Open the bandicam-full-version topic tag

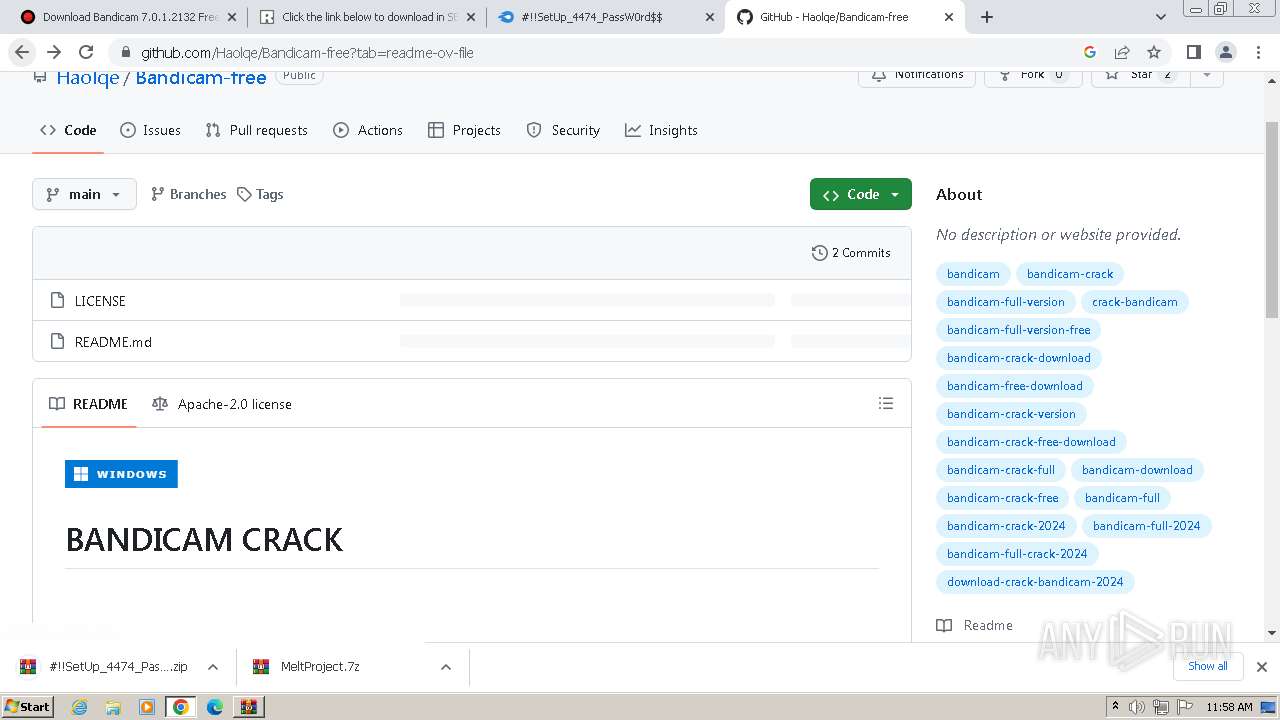pyautogui.click(x=1006, y=302)
